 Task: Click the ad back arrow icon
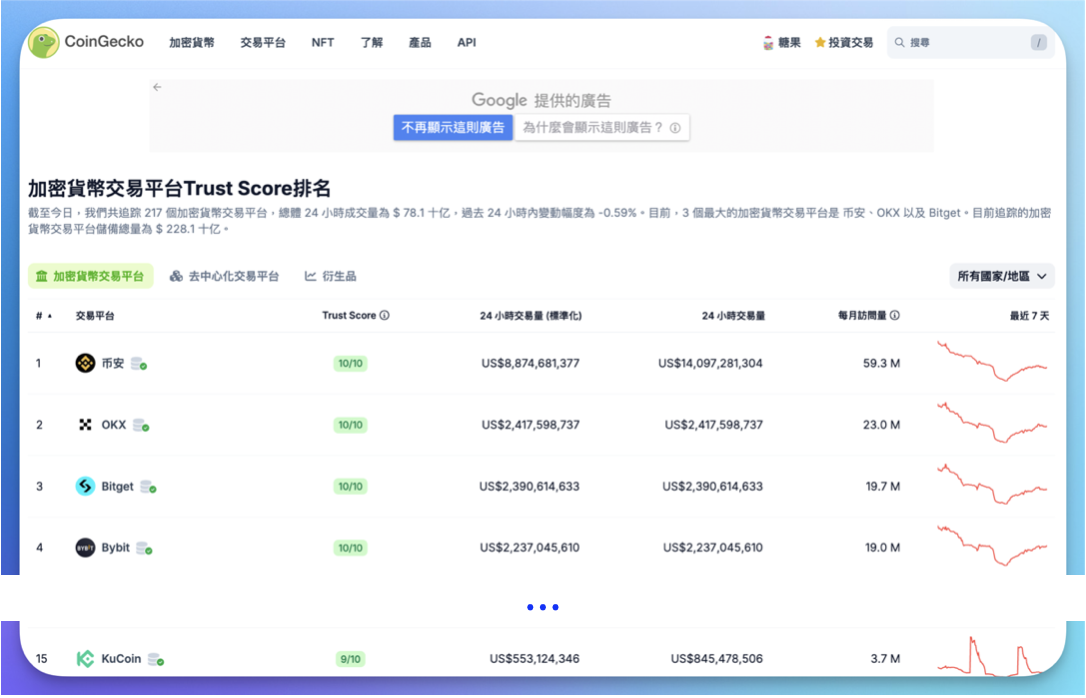point(157,87)
